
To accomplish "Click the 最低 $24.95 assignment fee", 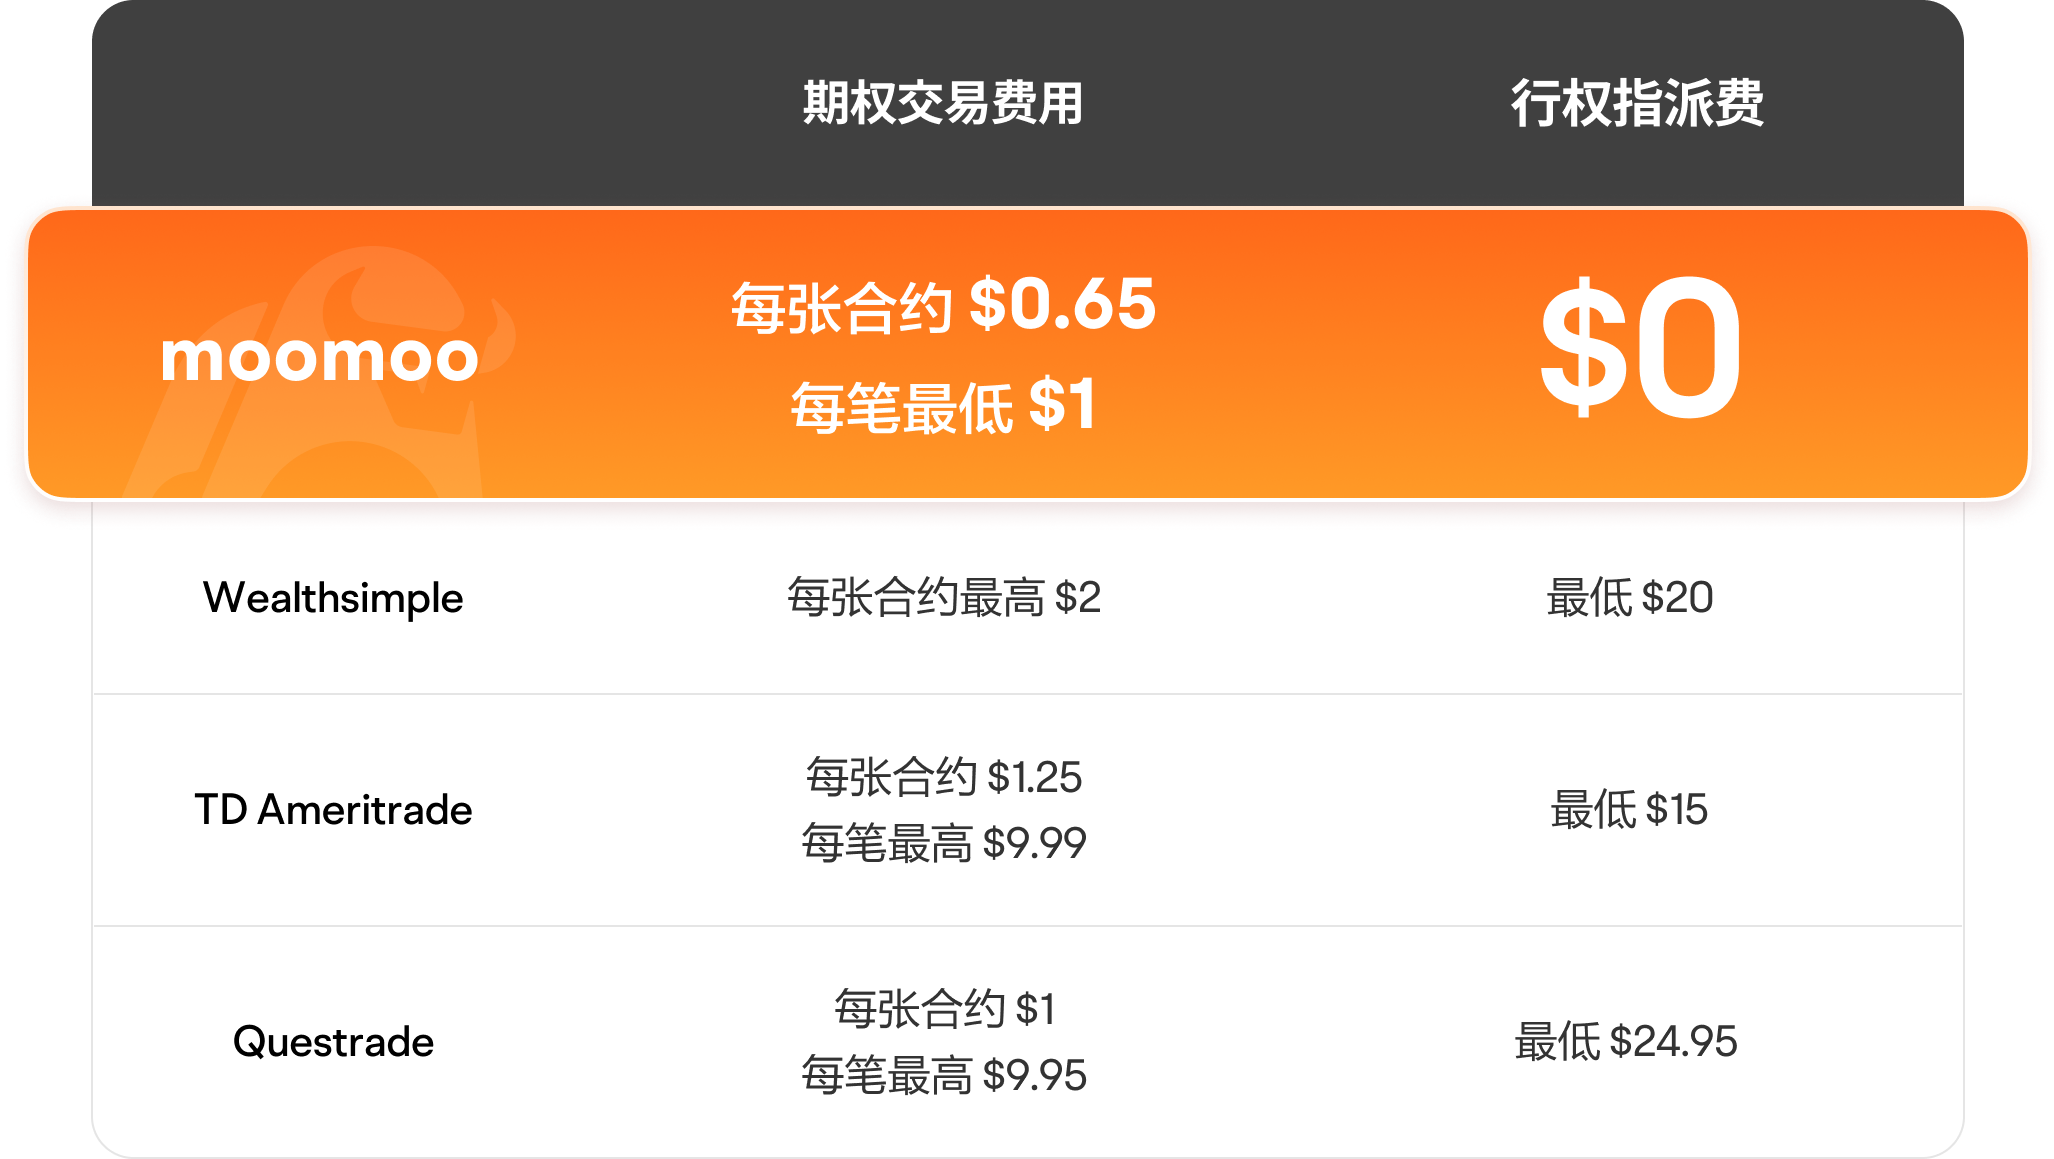I will click(1626, 1042).
